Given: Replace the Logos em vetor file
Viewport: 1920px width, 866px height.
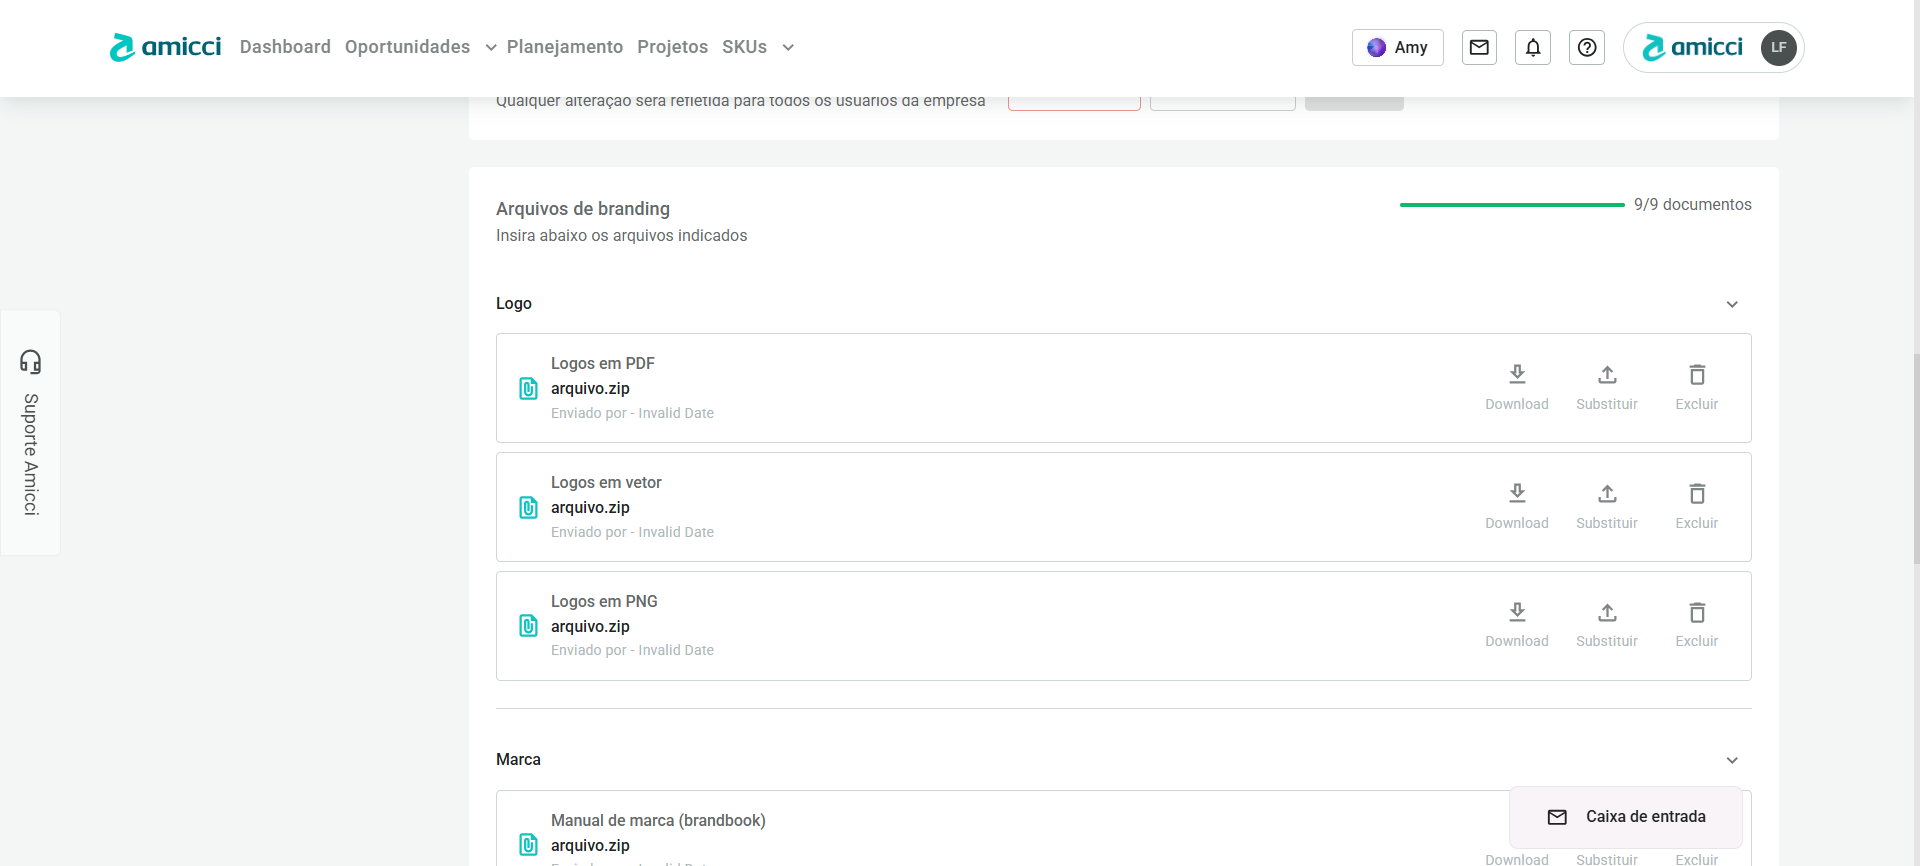Looking at the screenshot, I should click(1606, 505).
